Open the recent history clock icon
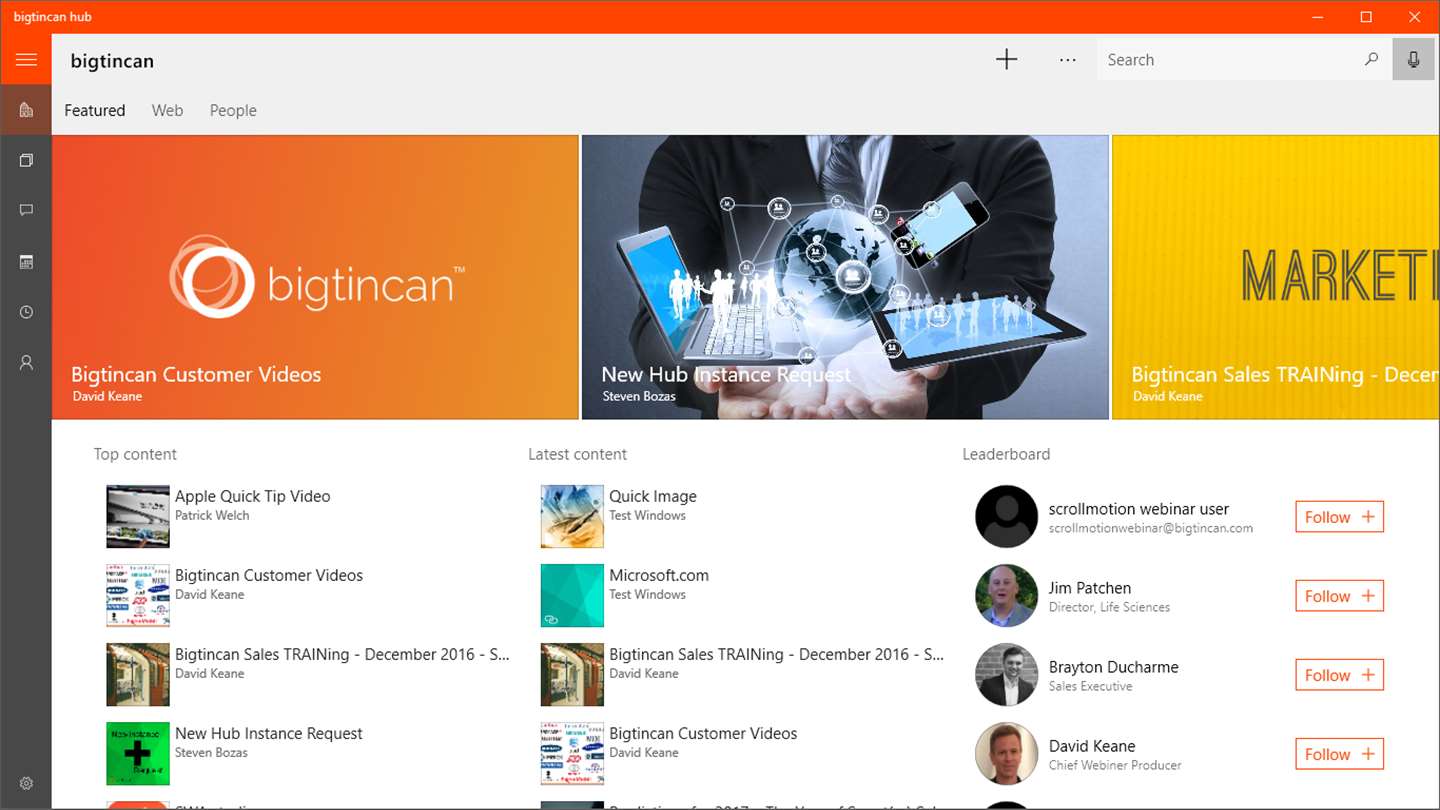 point(26,312)
